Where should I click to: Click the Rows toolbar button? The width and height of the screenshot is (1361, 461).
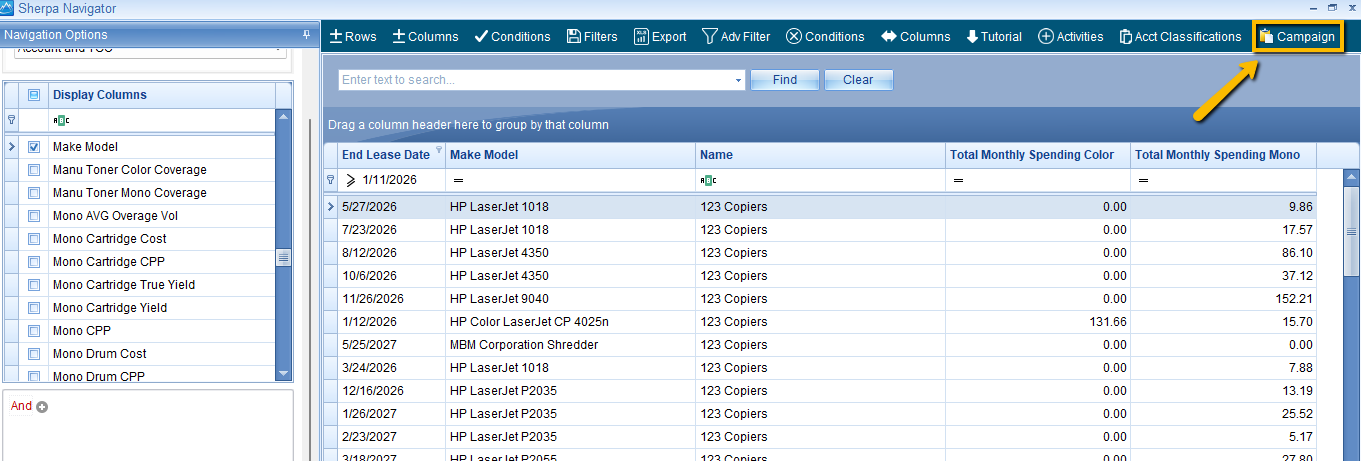pos(353,36)
